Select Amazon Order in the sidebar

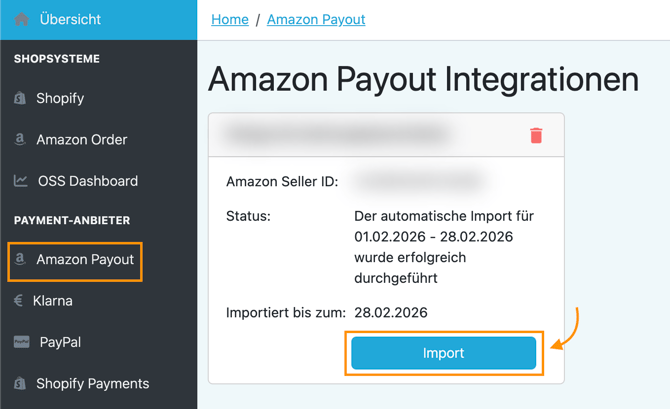tap(82, 140)
